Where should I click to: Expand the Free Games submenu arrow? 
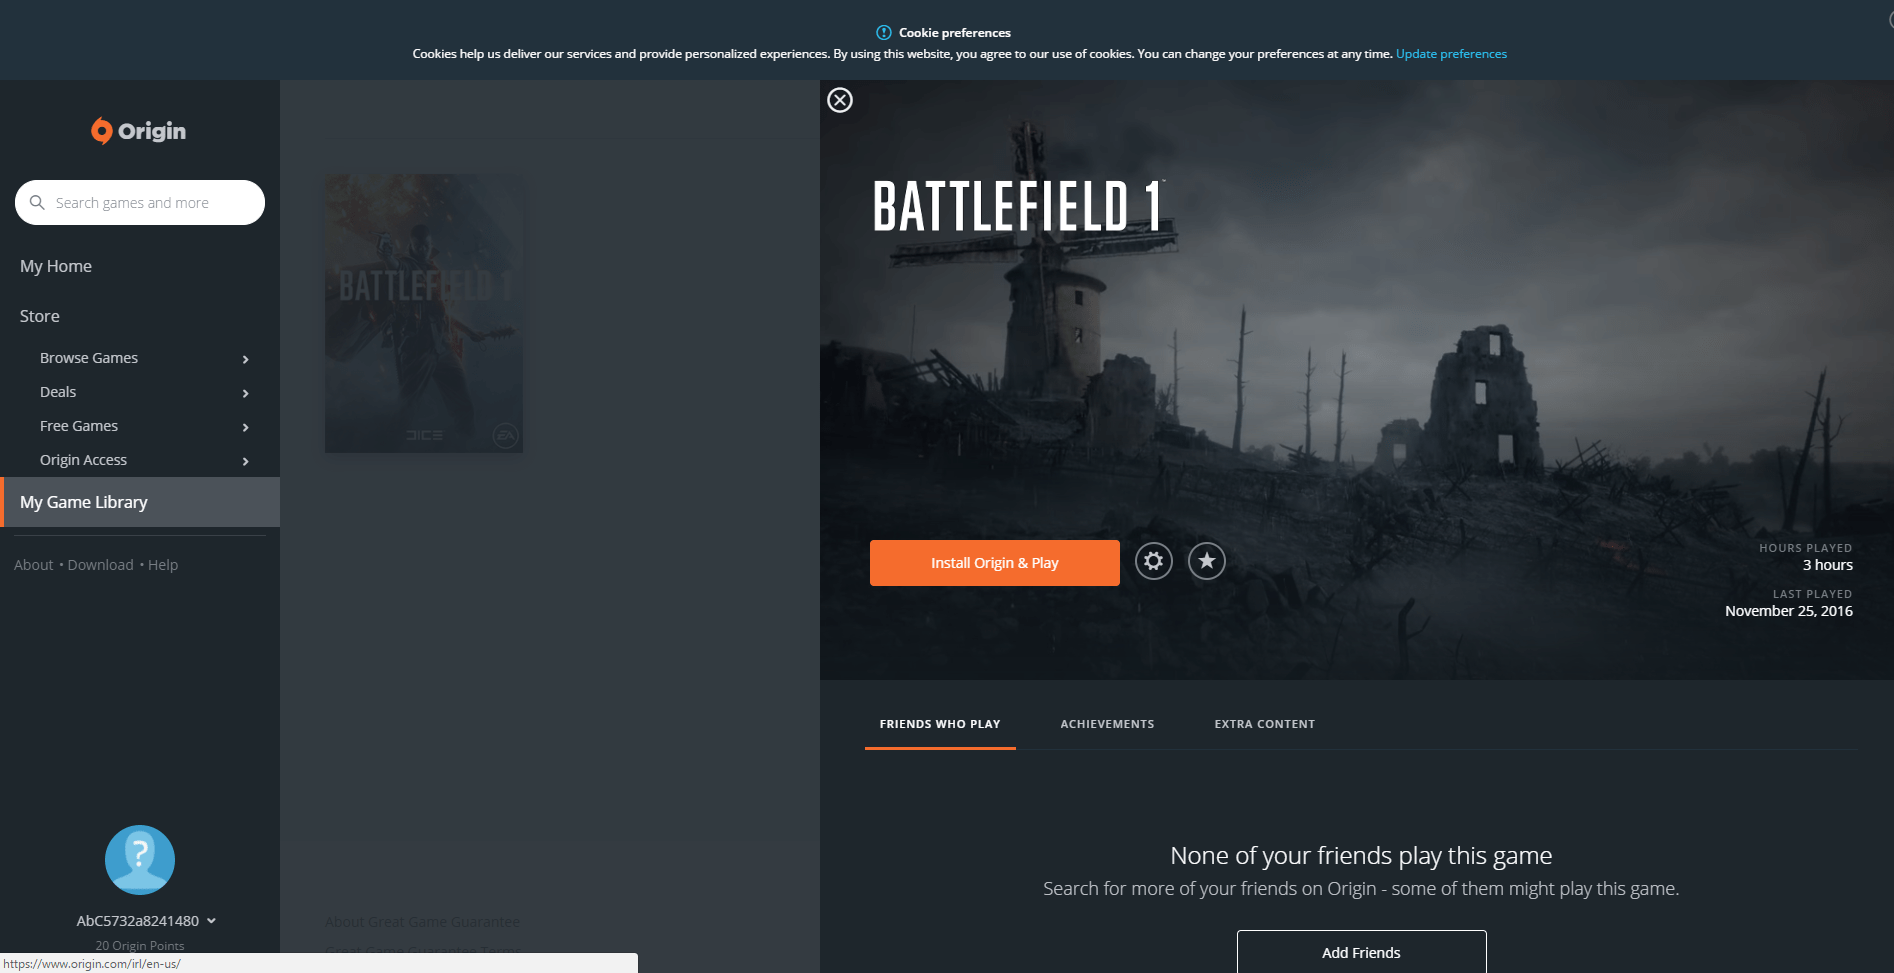coord(245,427)
